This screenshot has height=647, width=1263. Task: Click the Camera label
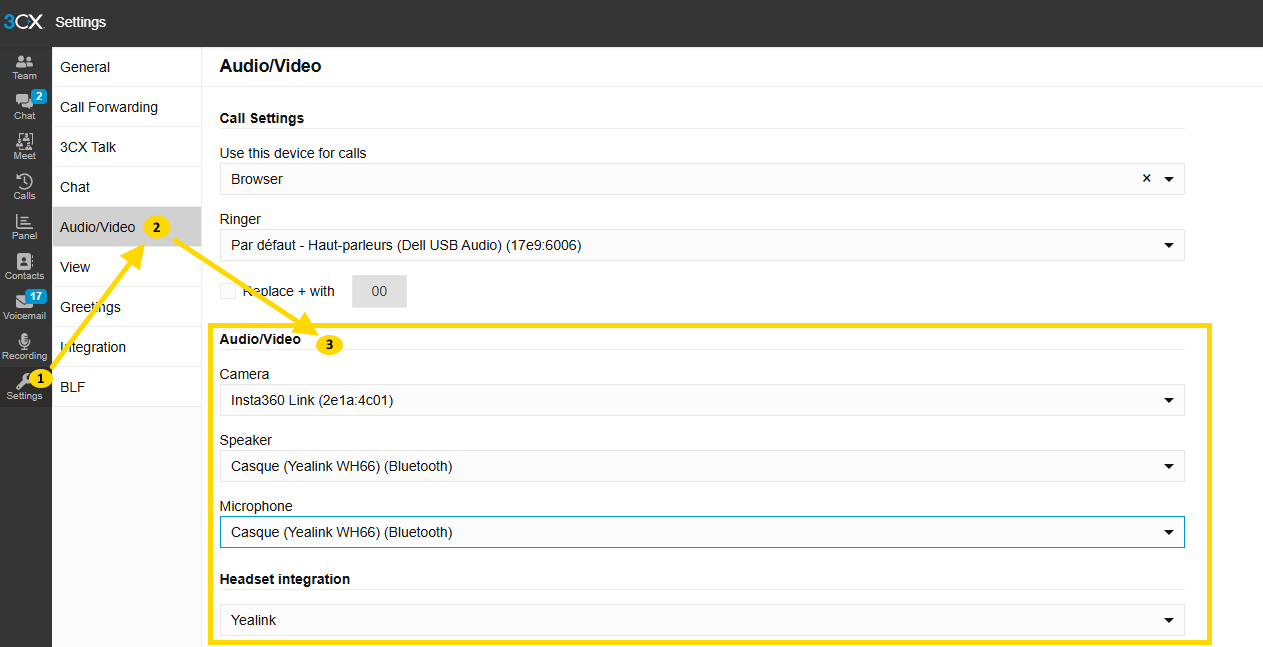245,374
